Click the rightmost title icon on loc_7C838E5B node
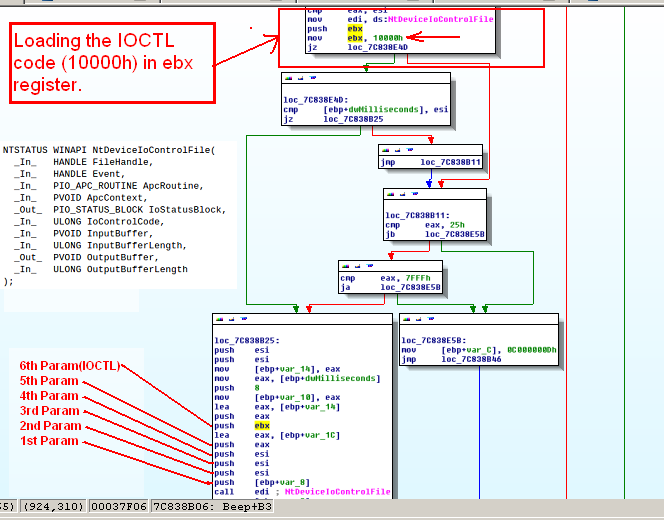The image size is (664, 520). tap(431, 319)
